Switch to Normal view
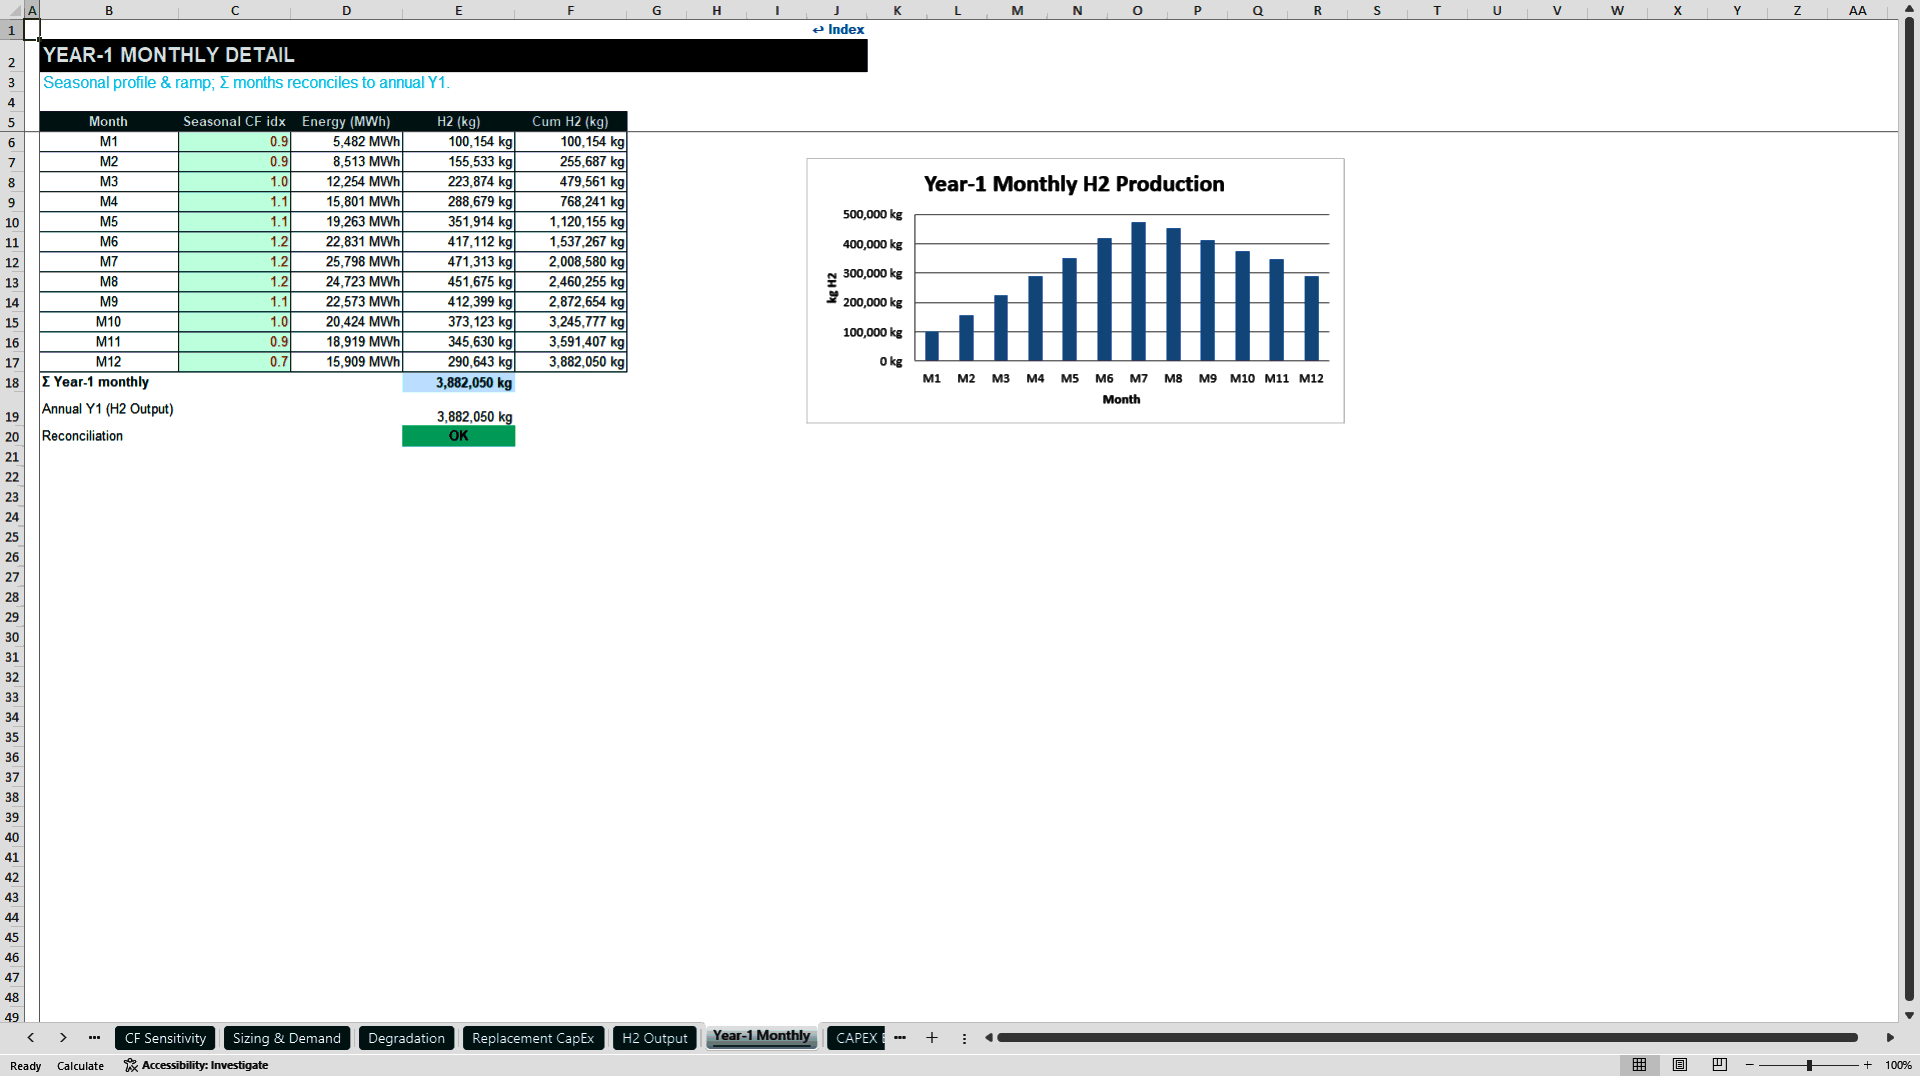This screenshot has width=1920, height=1076. click(x=1639, y=1065)
